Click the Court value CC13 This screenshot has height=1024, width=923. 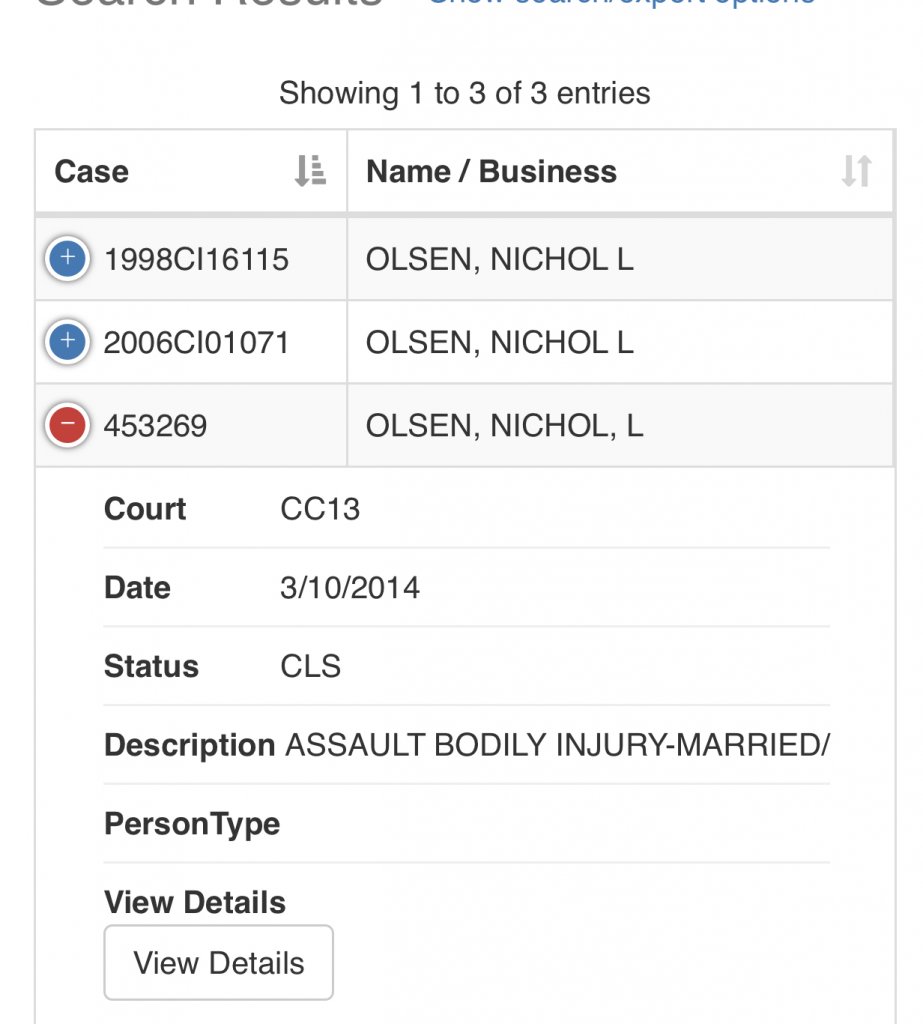tap(320, 509)
